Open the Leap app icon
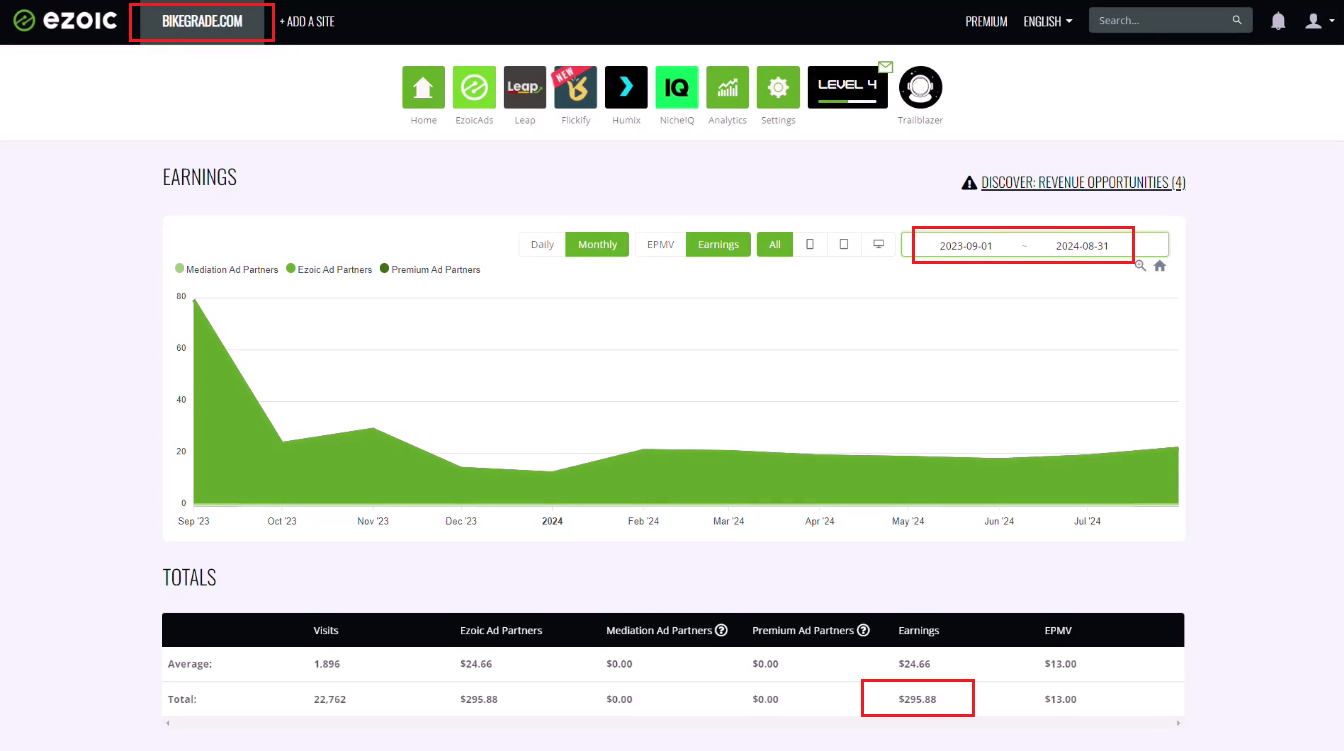 (525, 87)
